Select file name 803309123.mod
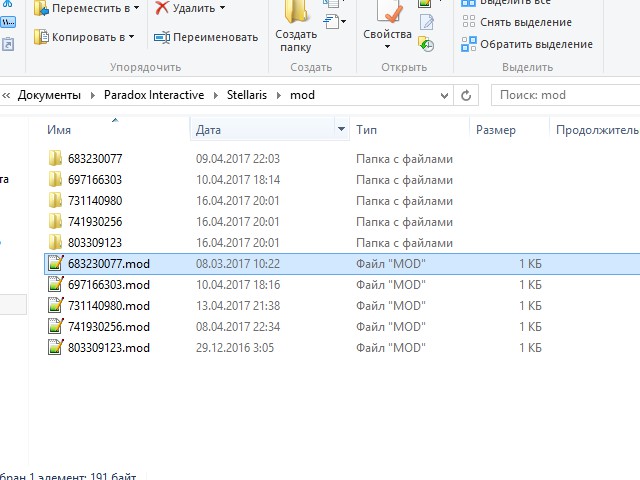 109,348
